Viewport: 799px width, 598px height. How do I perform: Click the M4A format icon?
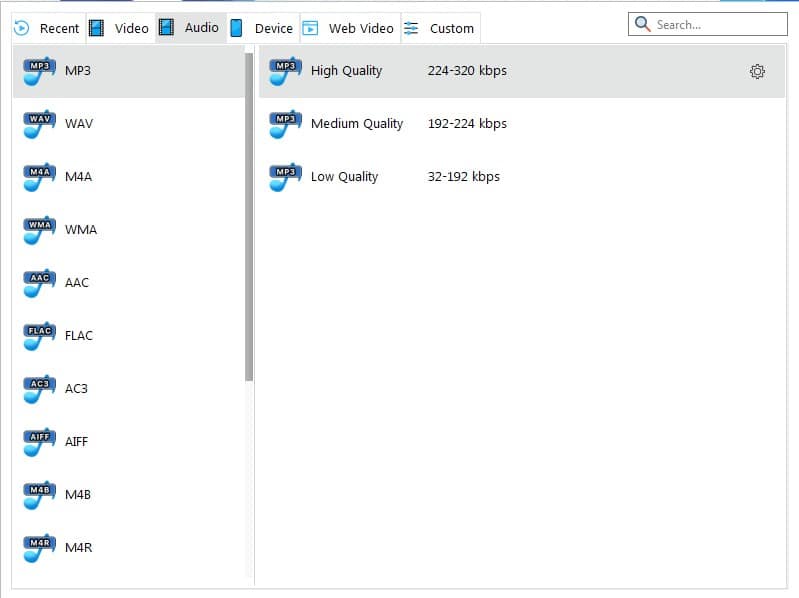click(39, 177)
